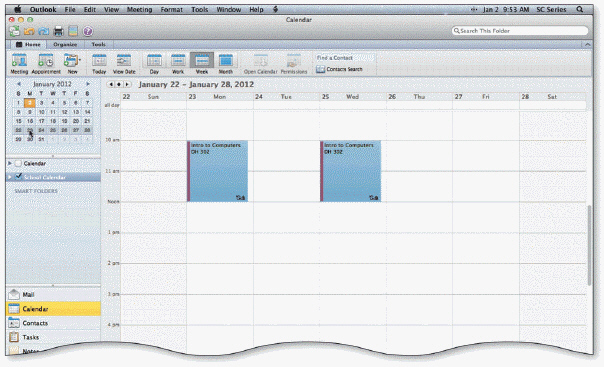Screen dimensions: 604x367
Task: Select January 31 in mini calendar
Action: [x=41, y=139]
